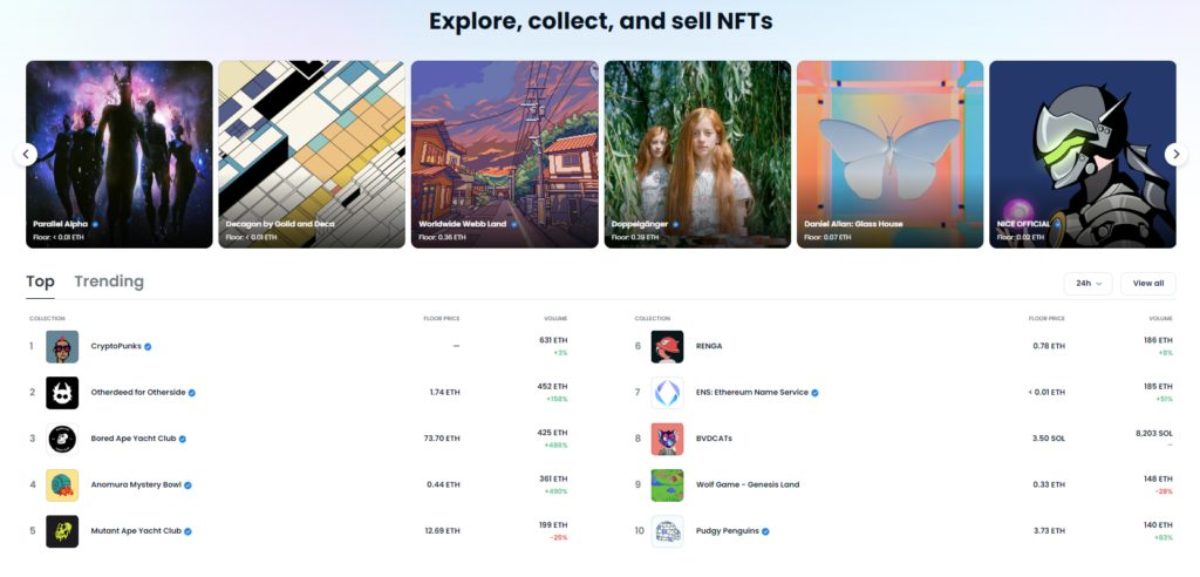The height and width of the screenshot is (577, 1200).
Task: Click CryptoPunks verified badge icon
Action: point(148,346)
